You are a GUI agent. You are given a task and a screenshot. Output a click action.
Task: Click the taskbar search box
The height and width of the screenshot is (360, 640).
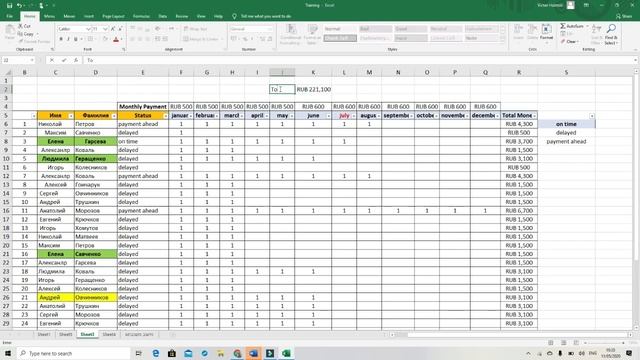(x=73, y=353)
